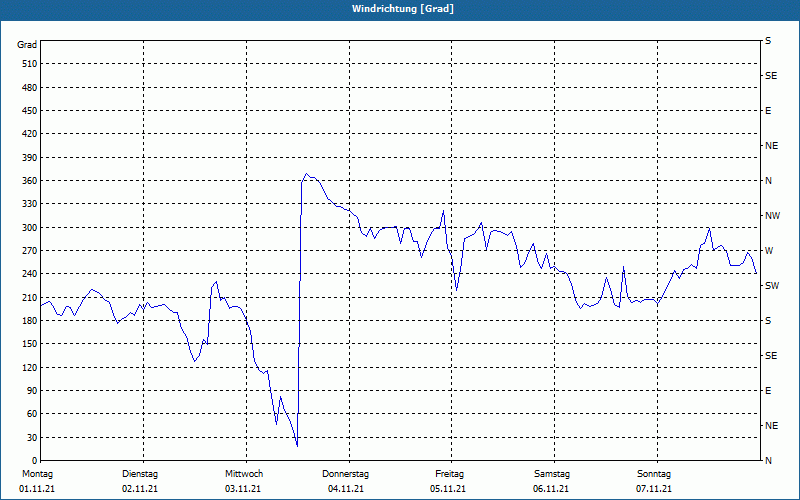Screen dimensions: 800x500
Task: Choose the 60 degree axis label
Action: [31, 414]
